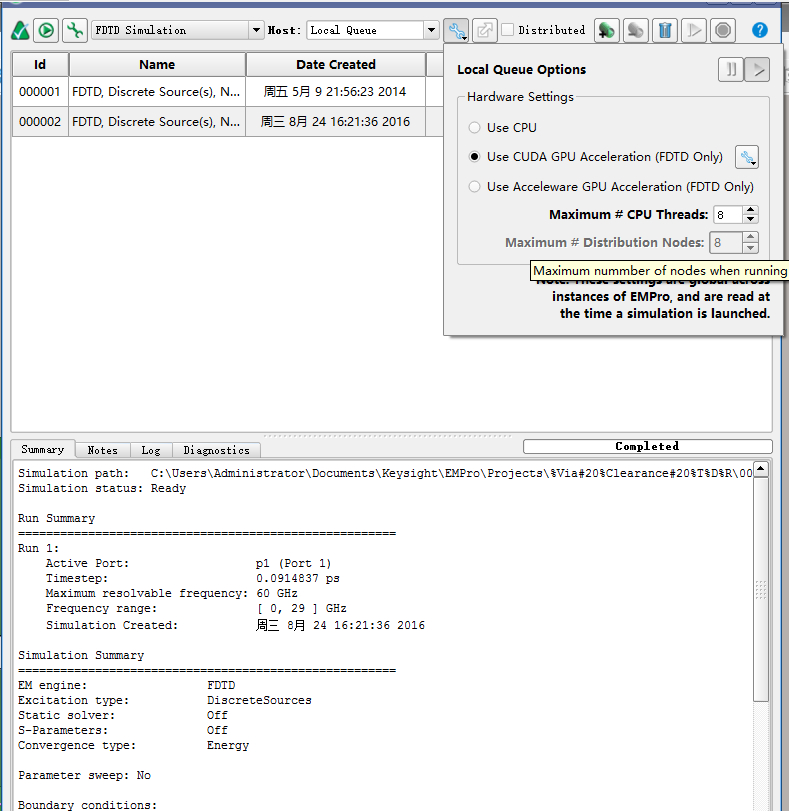This screenshot has width=789, height=811.
Task: Delete simulation with the trash icon
Action: (665, 31)
